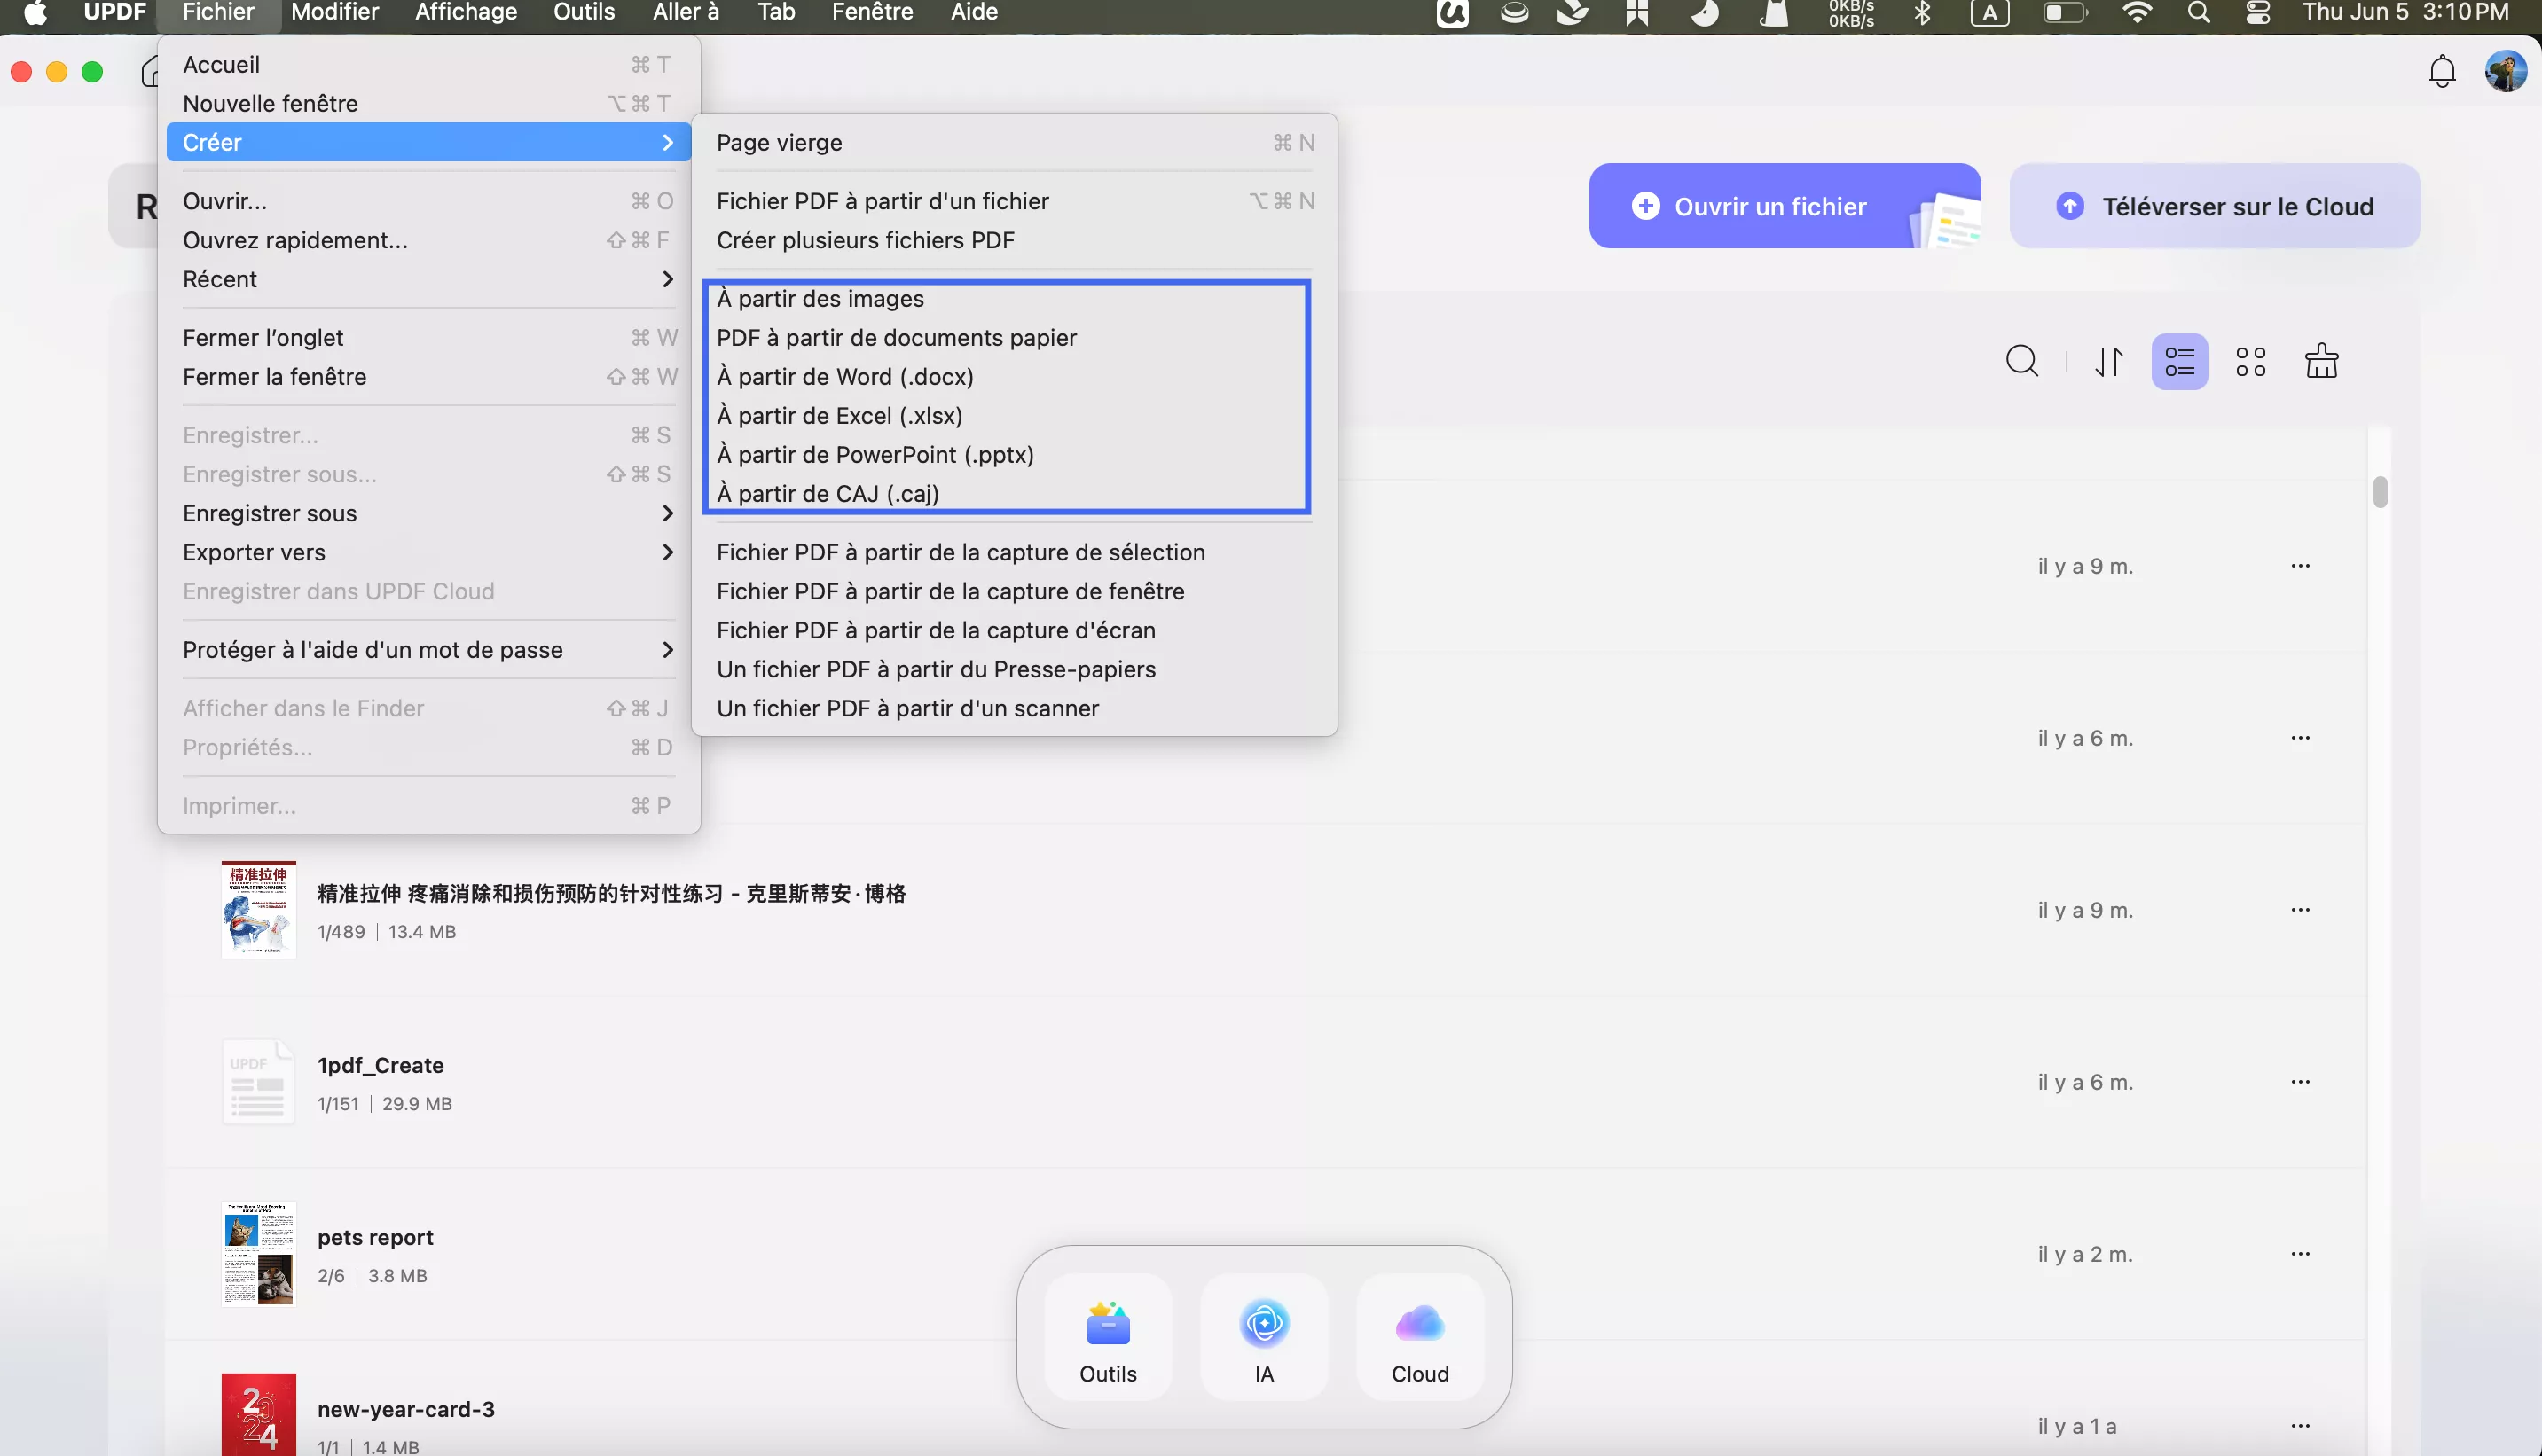Click the file list vertical scrollbar

click(2379, 492)
